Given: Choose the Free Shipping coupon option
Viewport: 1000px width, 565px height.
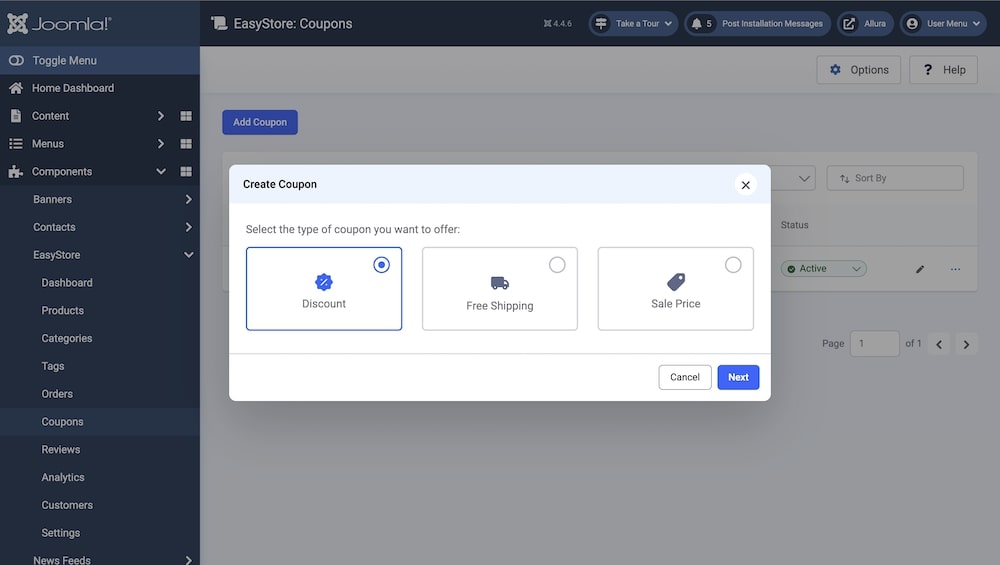Looking at the screenshot, I should click(500, 289).
